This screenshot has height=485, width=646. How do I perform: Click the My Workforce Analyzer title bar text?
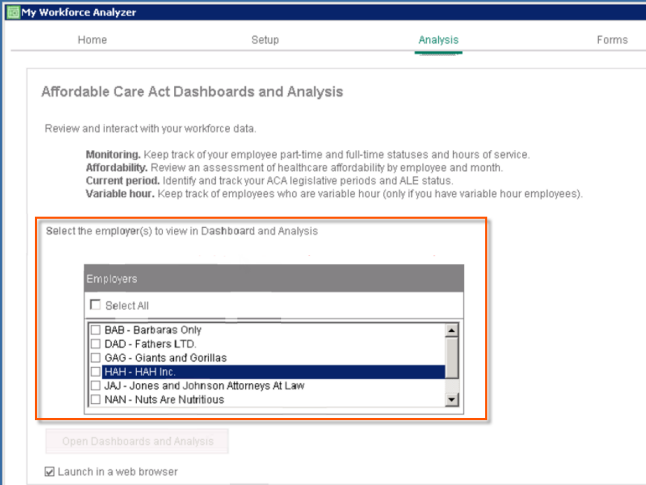78,12
